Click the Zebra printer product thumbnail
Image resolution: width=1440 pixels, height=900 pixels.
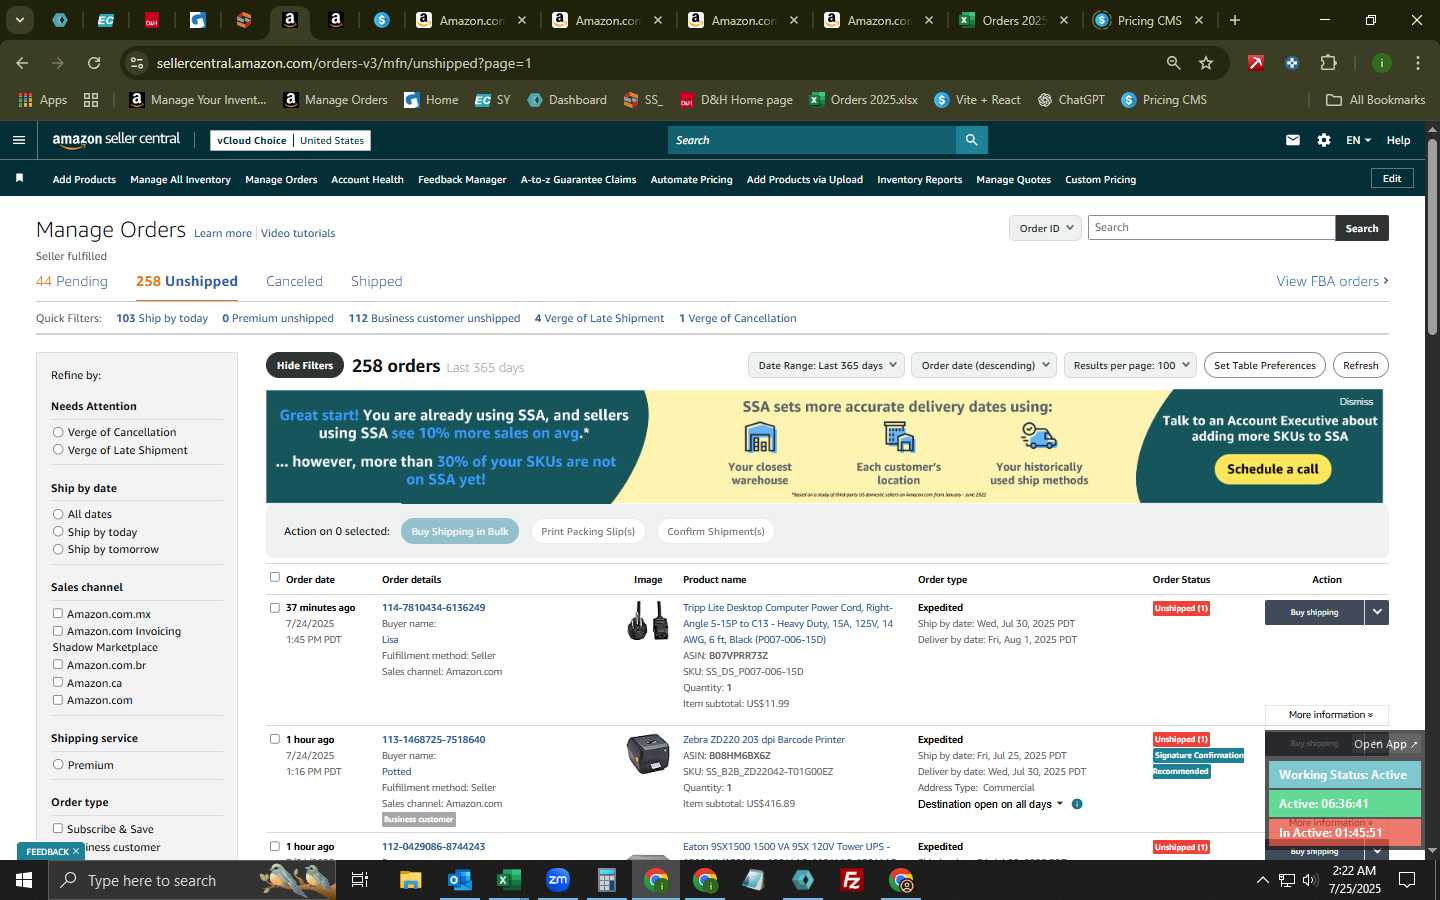tap(647, 753)
